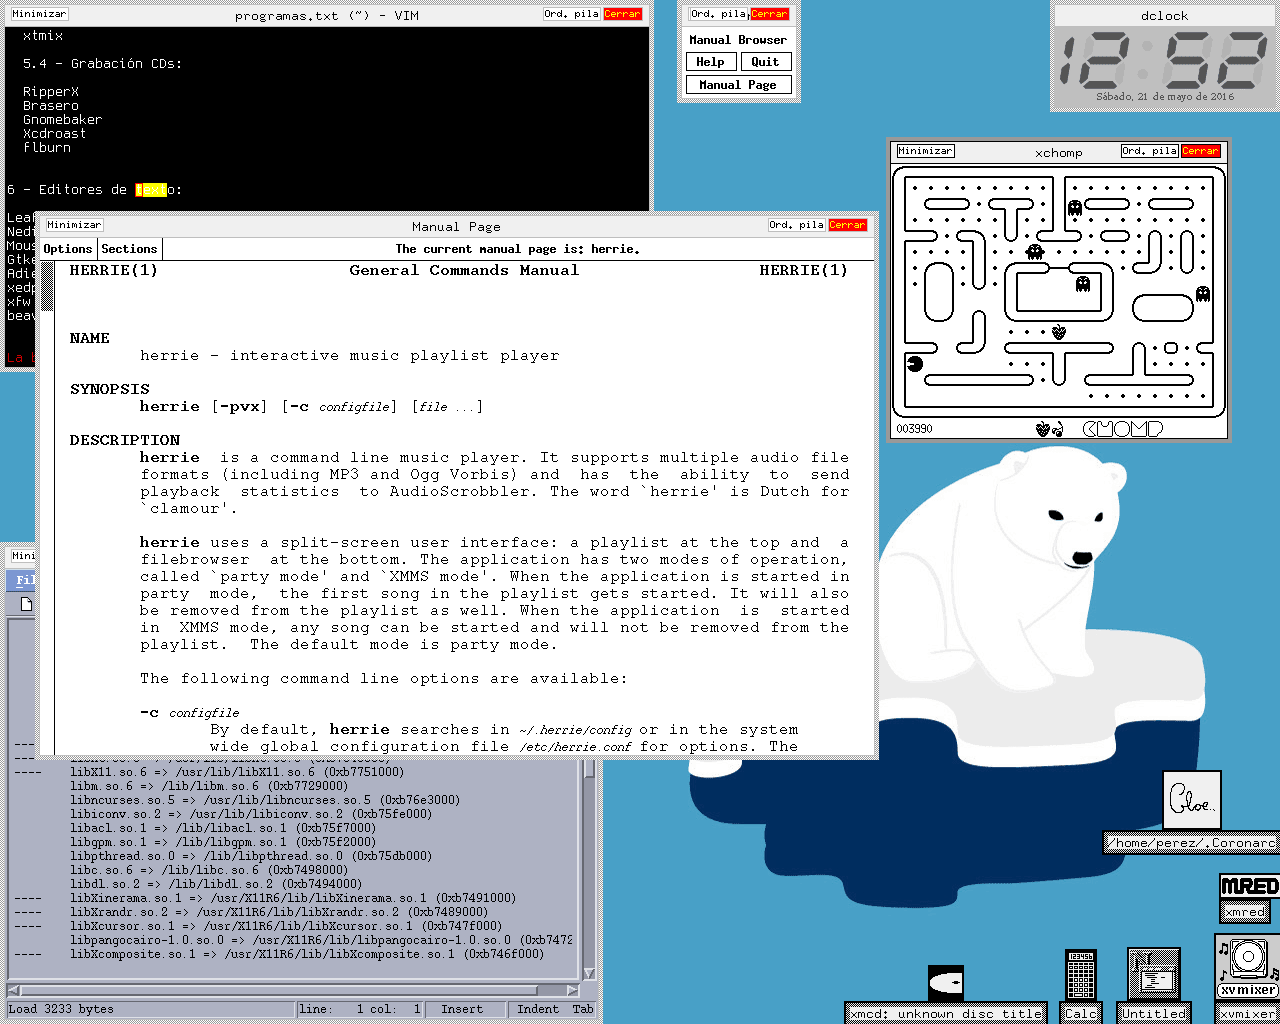This screenshot has width=1280, height=1024.
Task: Click the editor's scroll-left arrow
Action: 14,991
